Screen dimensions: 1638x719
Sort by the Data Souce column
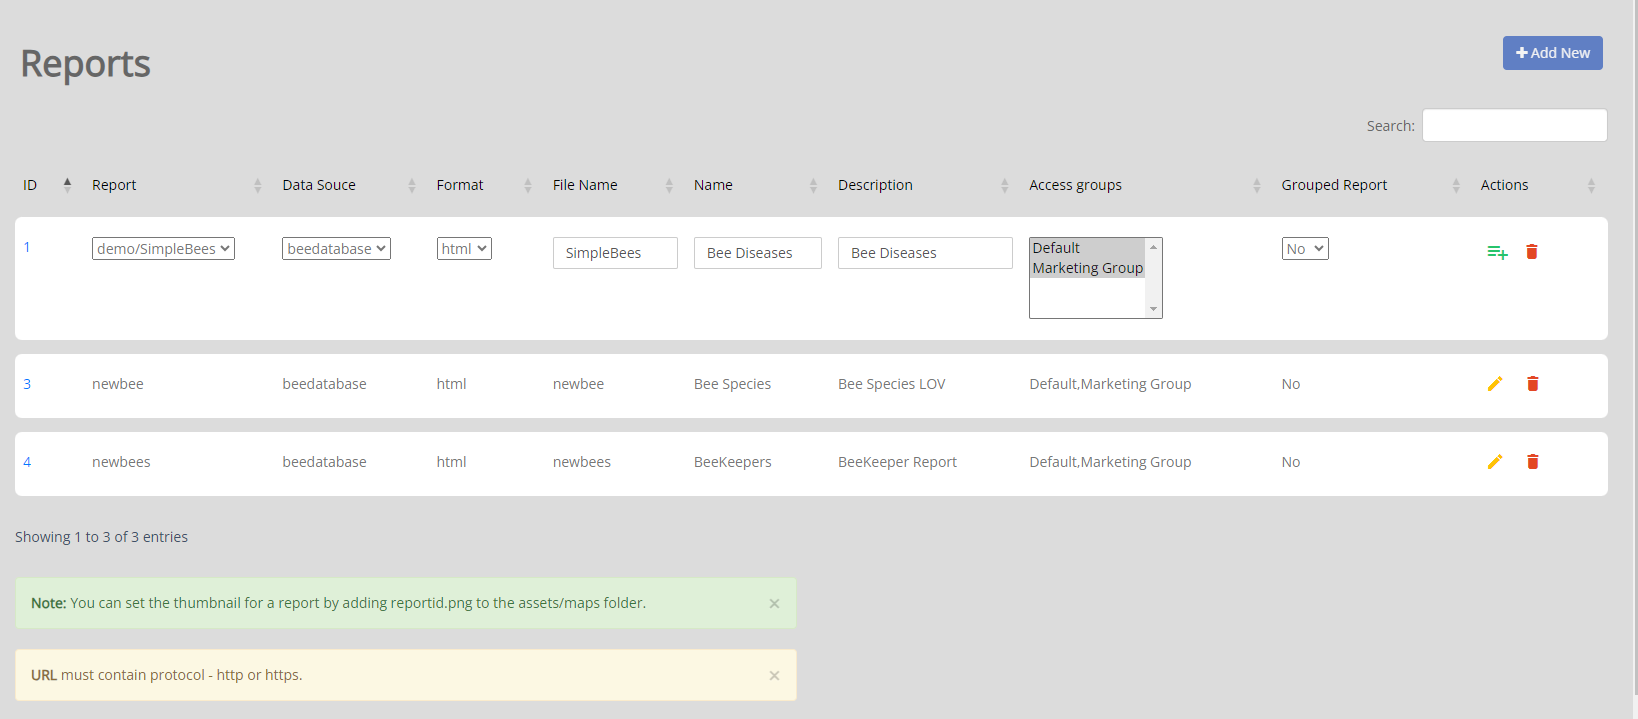pos(349,185)
